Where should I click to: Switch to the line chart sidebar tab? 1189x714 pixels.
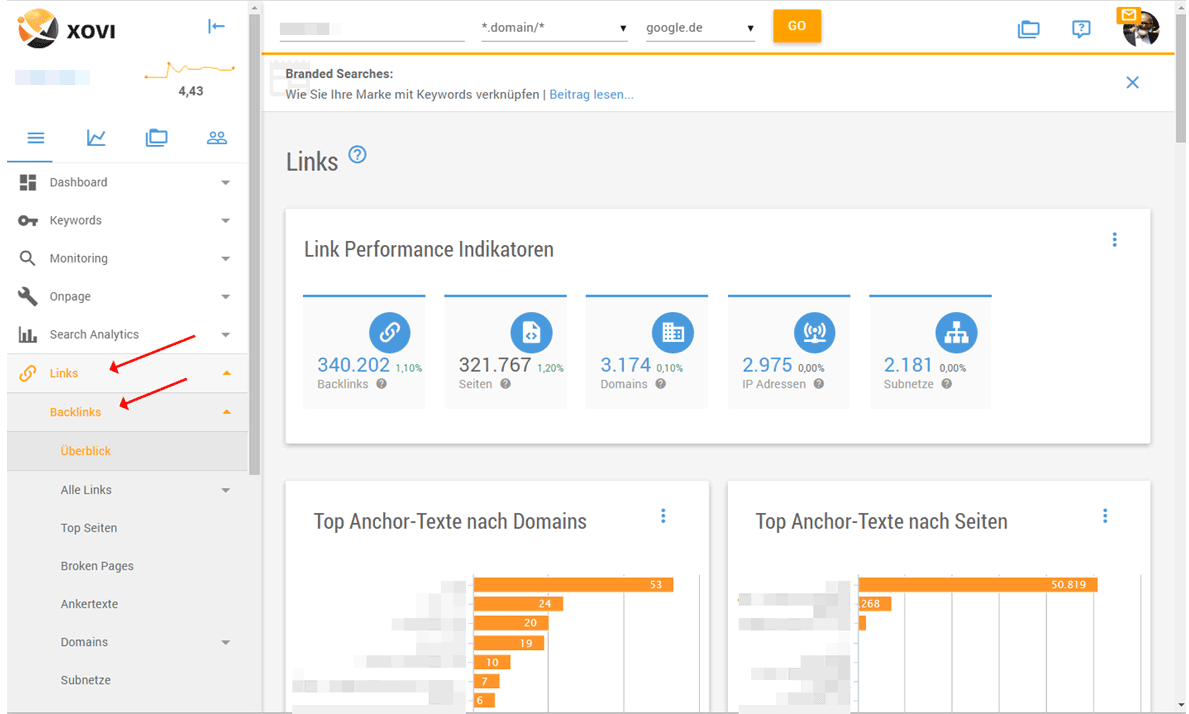click(x=96, y=138)
